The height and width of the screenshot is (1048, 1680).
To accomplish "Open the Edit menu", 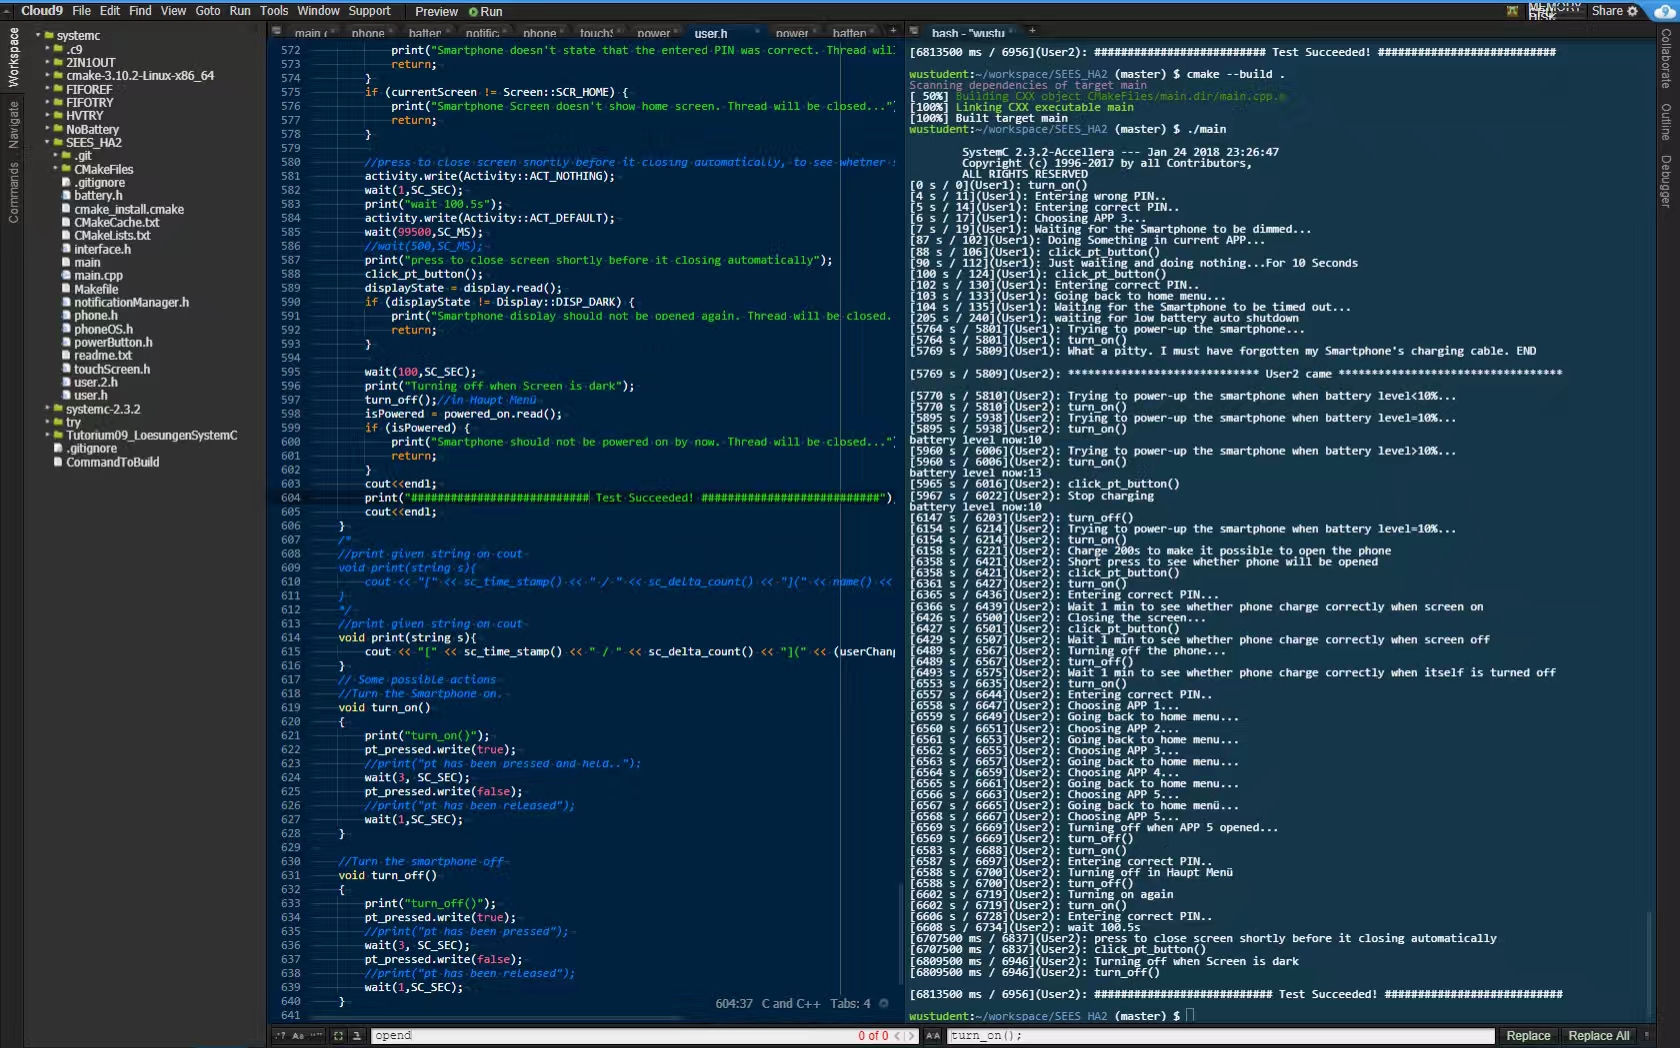I will pyautogui.click(x=110, y=11).
